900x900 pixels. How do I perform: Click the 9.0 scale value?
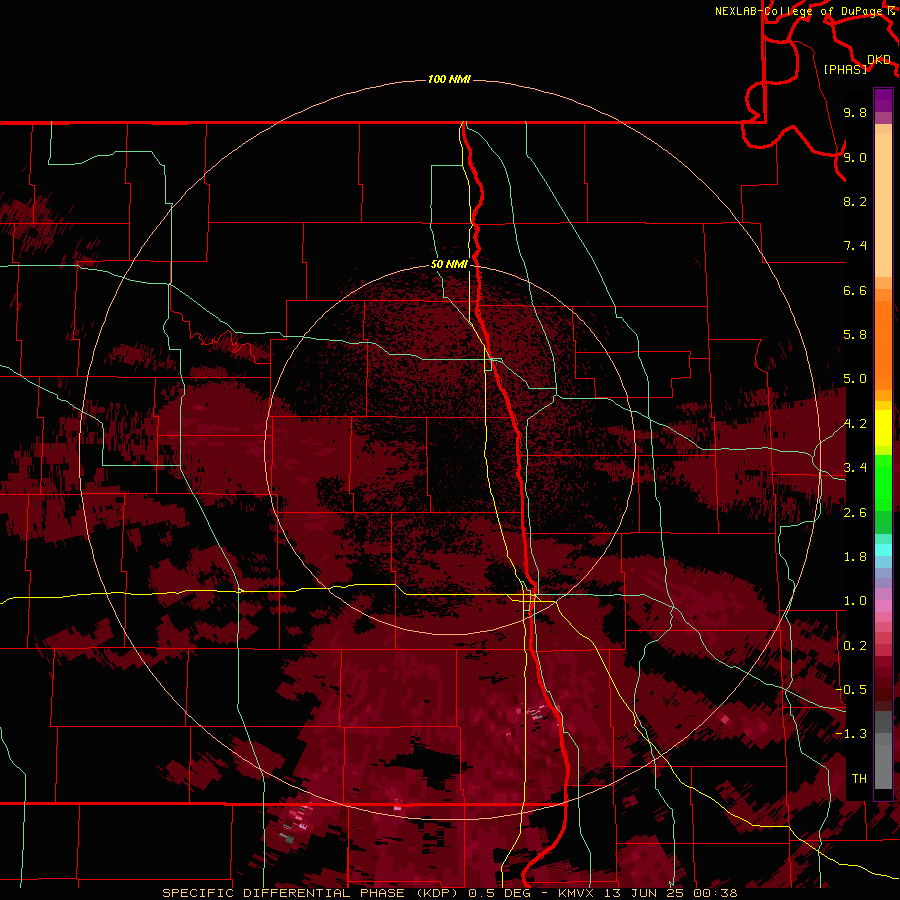point(855,157)
